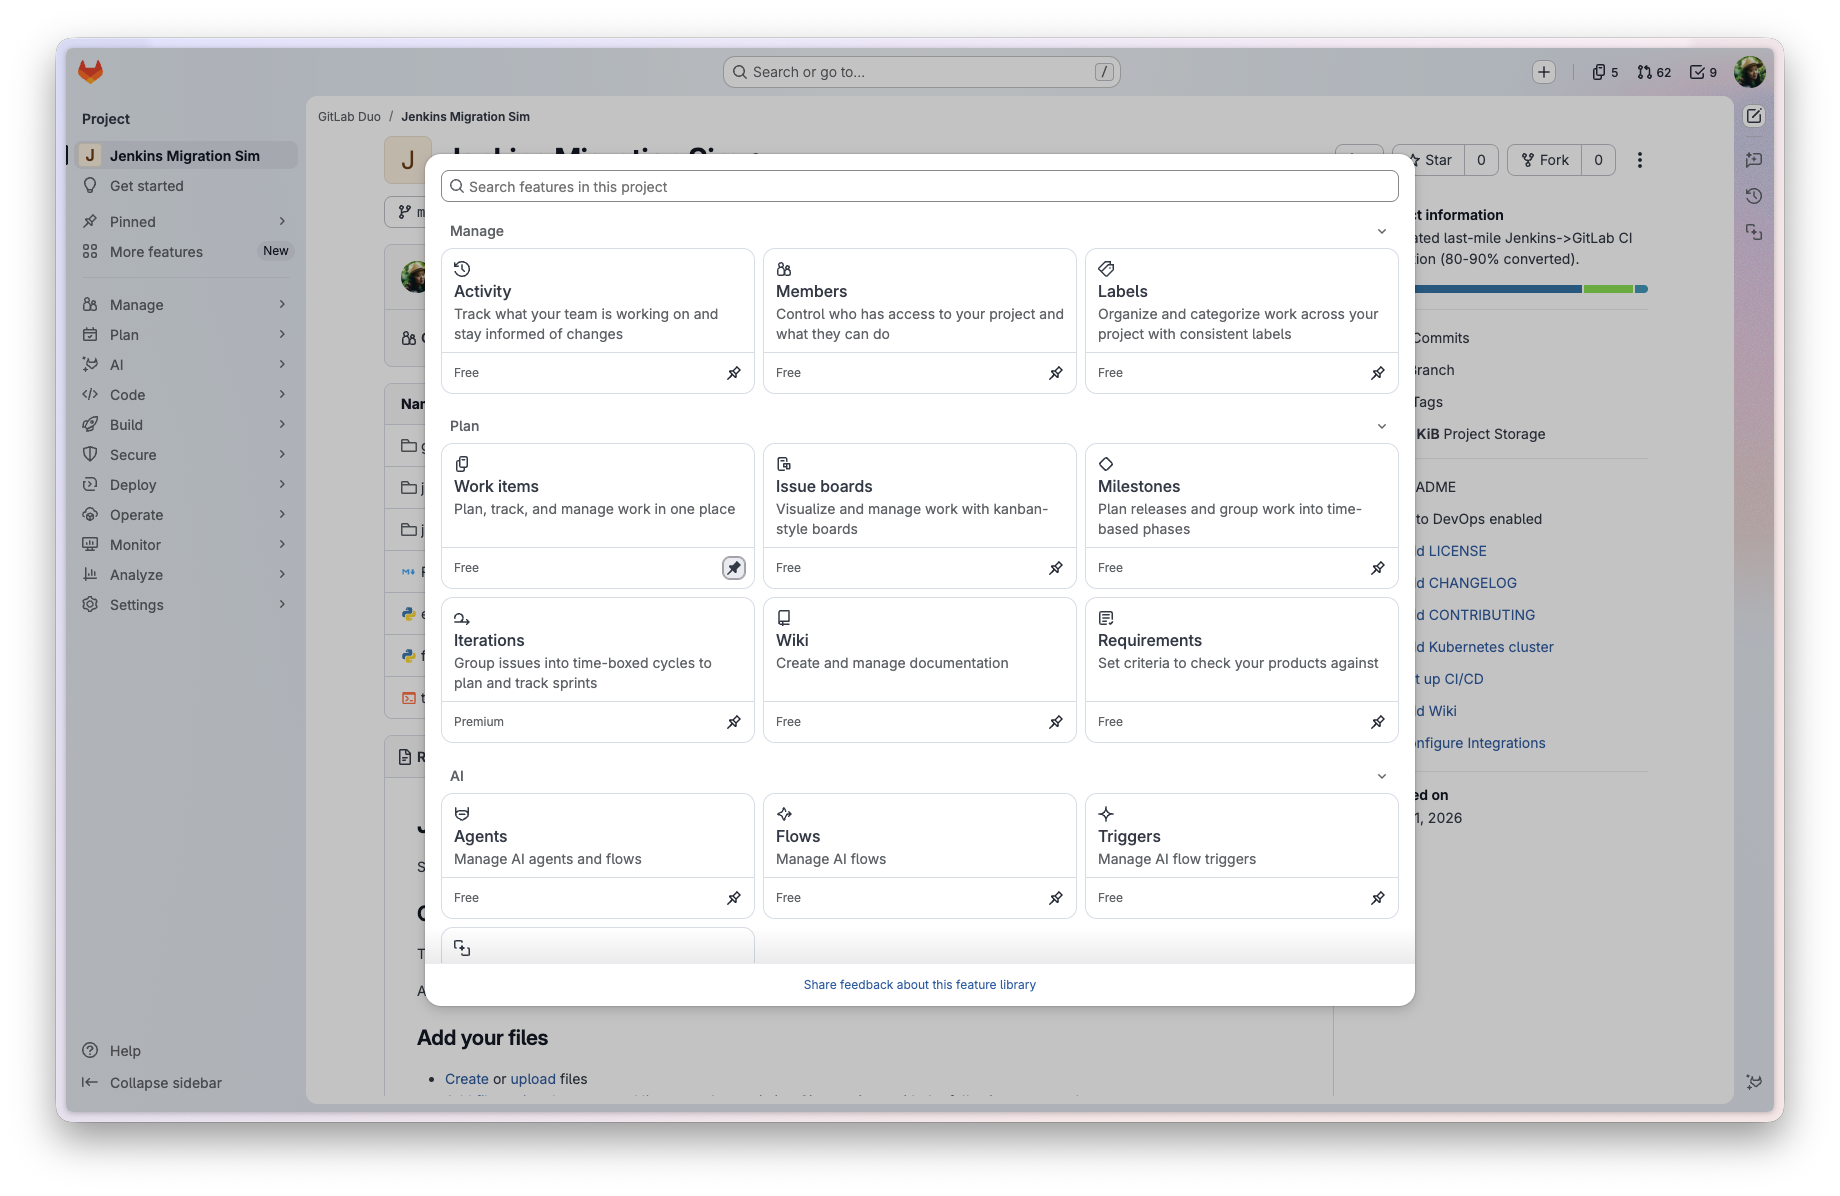
Task: Toggle pin for Issue boards feature
Action: (x=1056, y=568)
